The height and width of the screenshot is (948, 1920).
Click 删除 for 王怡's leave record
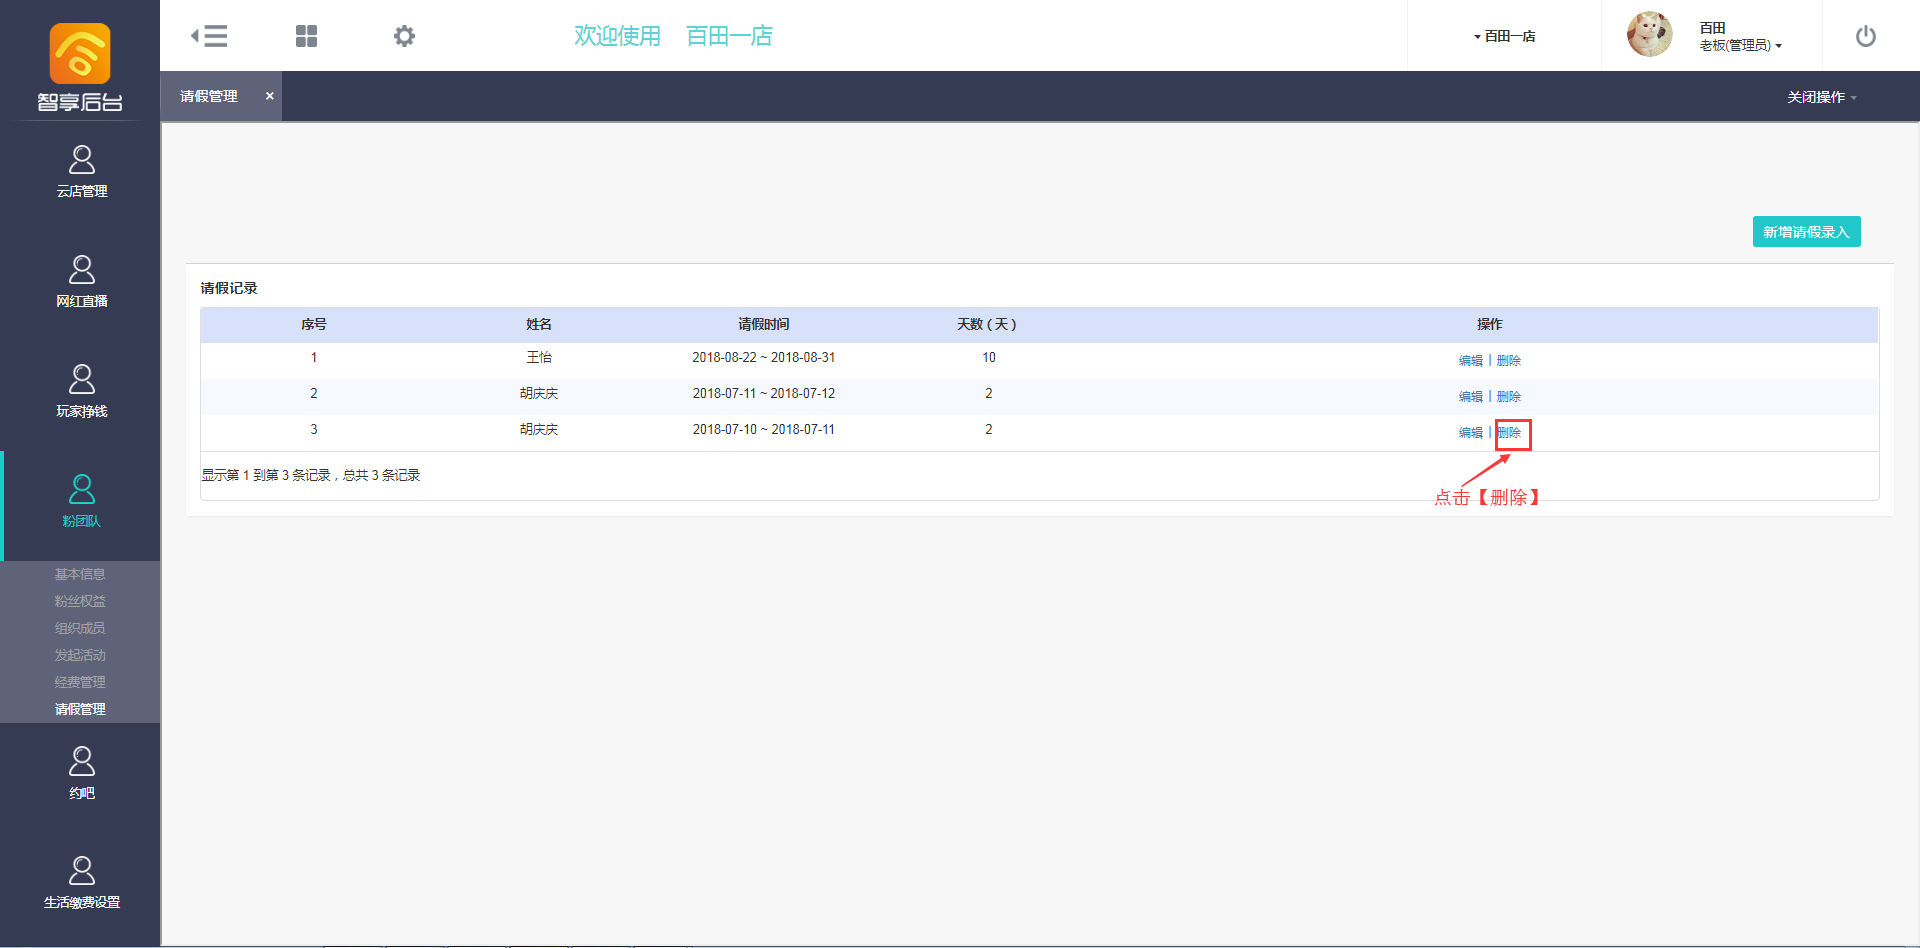(x=1508, y=361)
